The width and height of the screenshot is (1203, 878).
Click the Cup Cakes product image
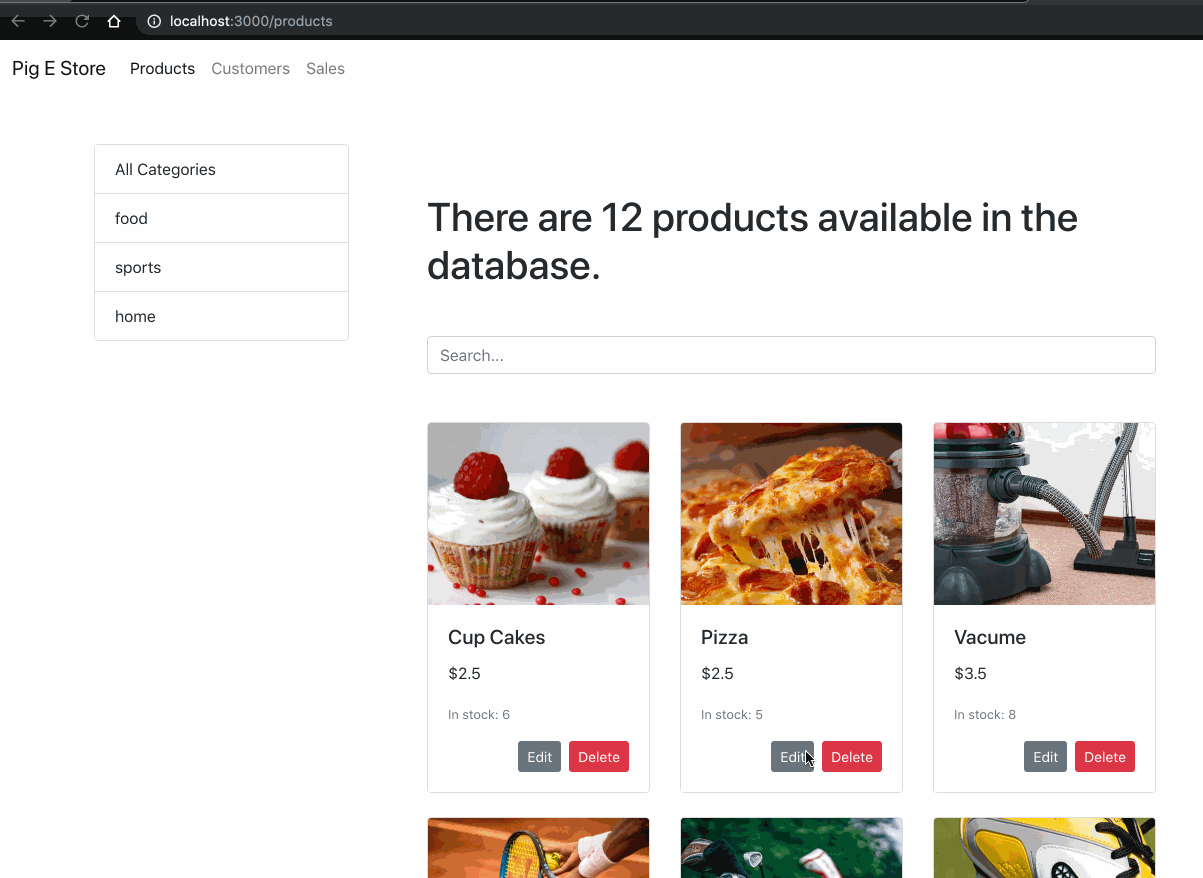pyautogui.click(x=538, y=514)
